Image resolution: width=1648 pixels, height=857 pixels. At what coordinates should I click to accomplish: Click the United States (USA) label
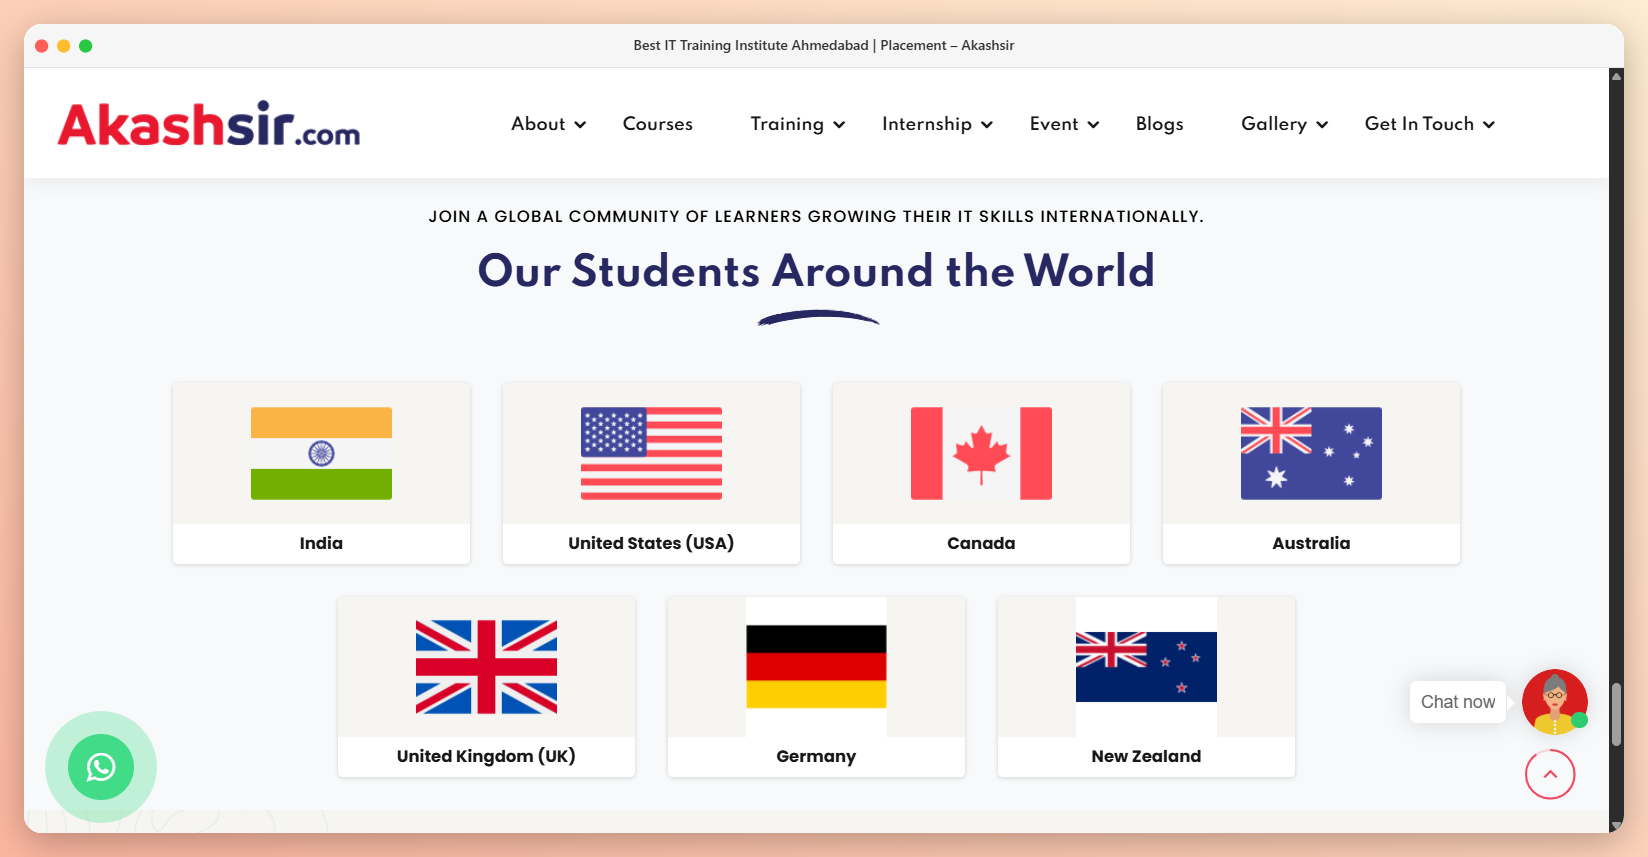pyautogui.click(x=651, y=543)
